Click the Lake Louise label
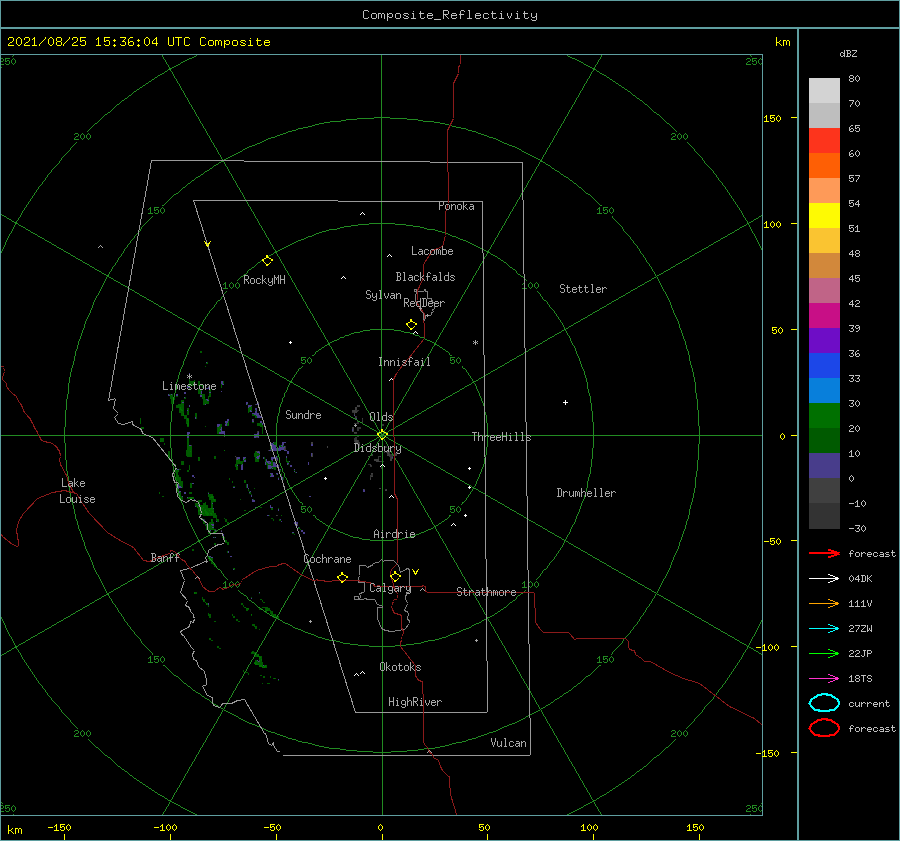900x841 pixels. pyautogui.click(x=77, y=491)
